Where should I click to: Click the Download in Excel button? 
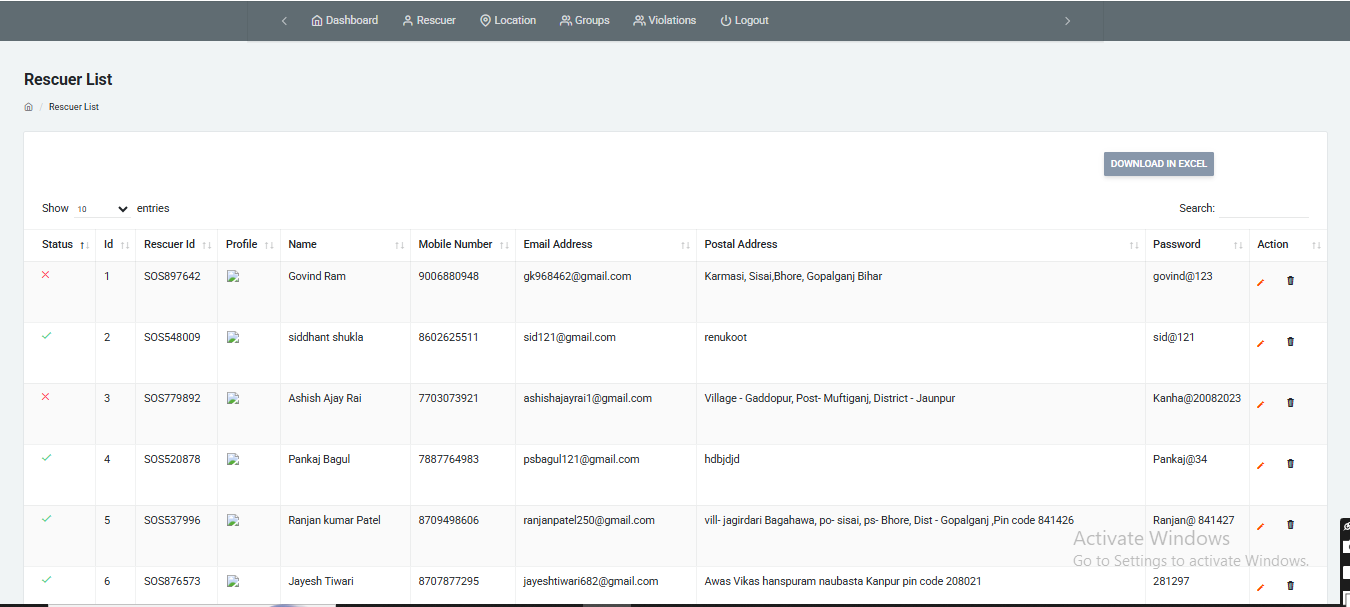point(1158,164)
